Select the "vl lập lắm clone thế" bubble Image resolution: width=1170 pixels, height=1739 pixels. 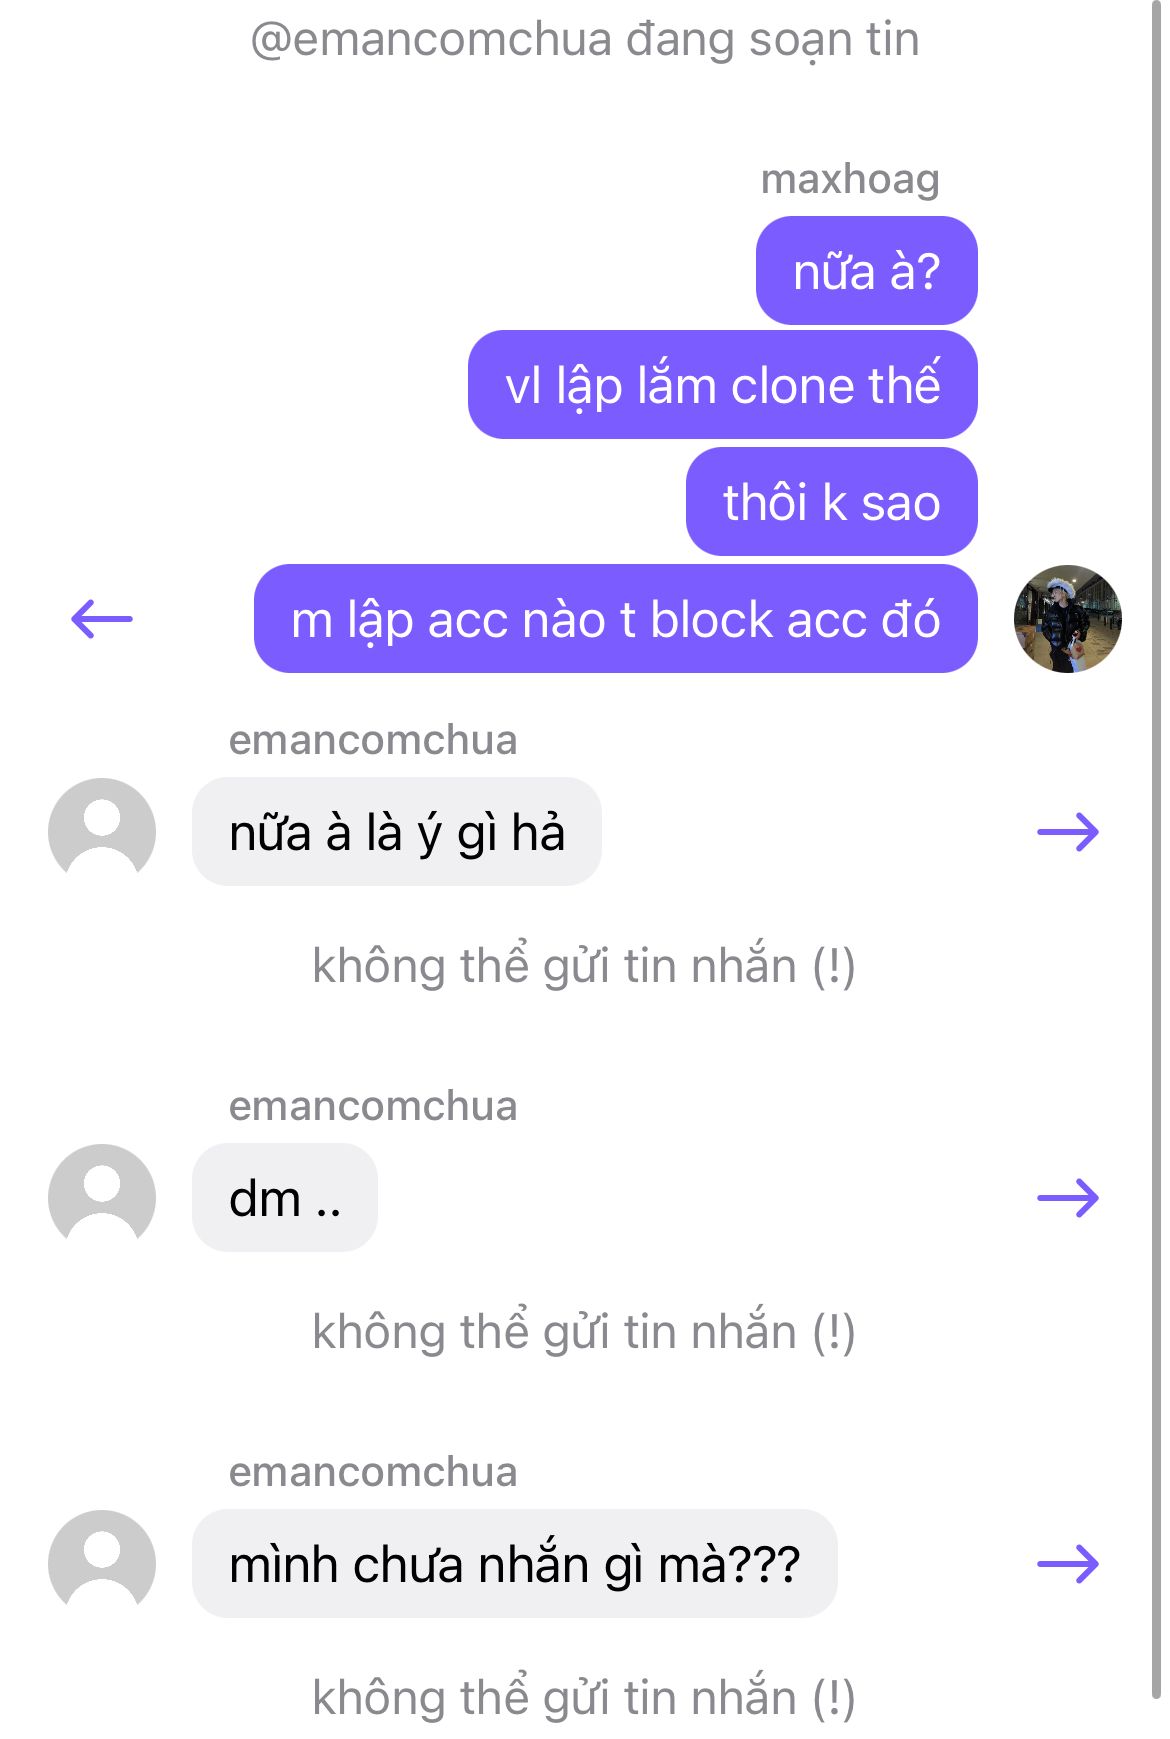pos(722,385)
